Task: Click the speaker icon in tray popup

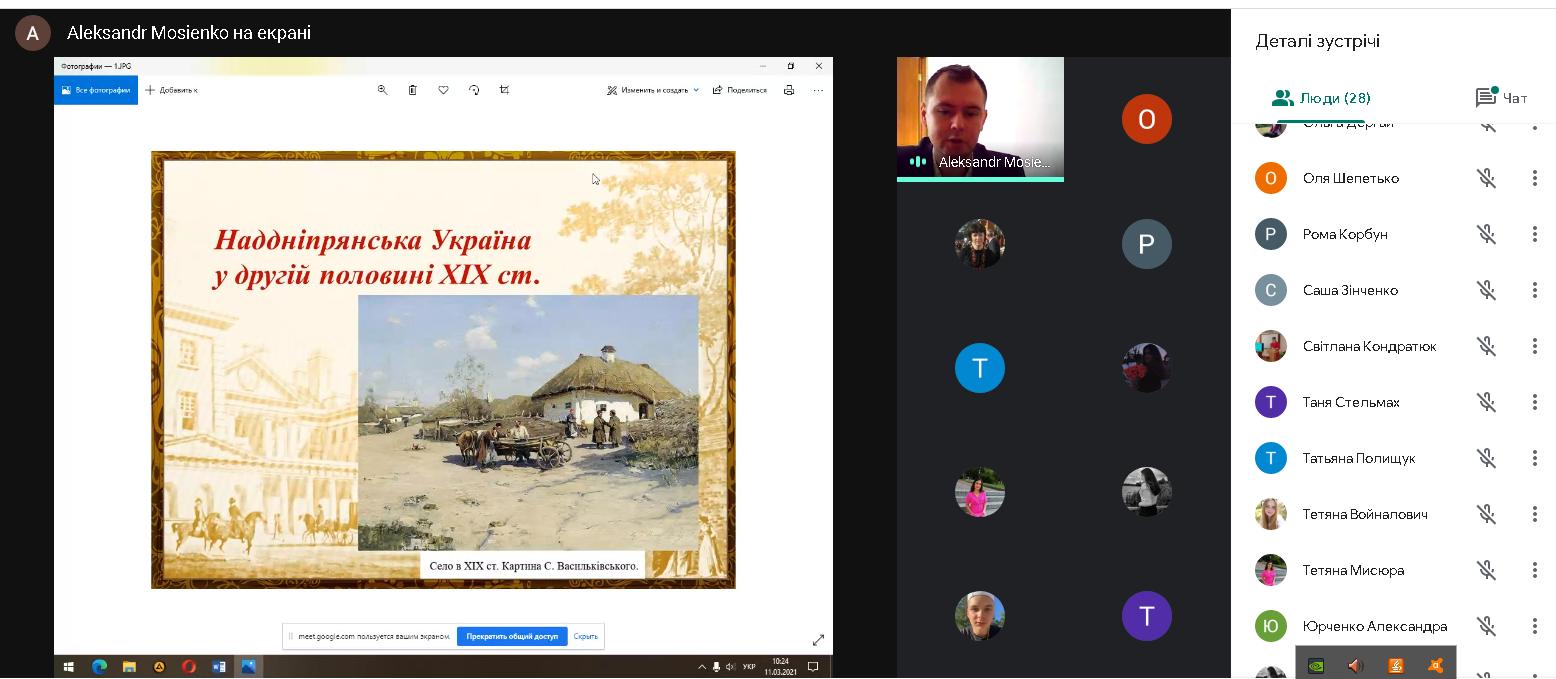Action: coord(1356,665)
